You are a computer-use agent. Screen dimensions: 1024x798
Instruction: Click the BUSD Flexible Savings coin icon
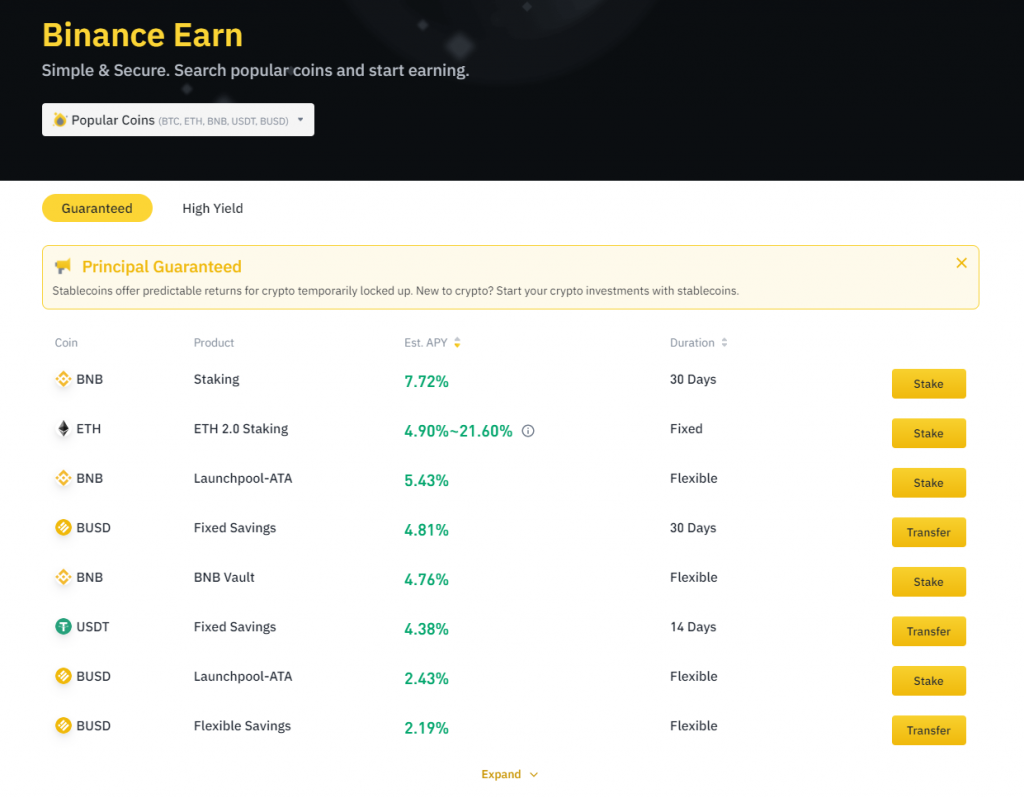(64, 726)
